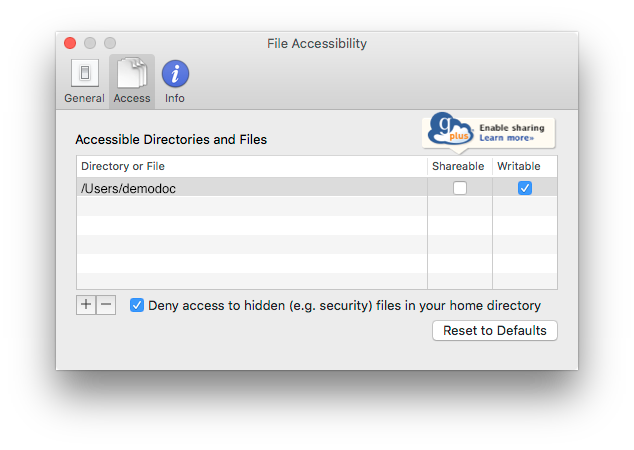Add a directory with plus button
The height and width of the screenshot is (450, 634).
pos(86,305)
